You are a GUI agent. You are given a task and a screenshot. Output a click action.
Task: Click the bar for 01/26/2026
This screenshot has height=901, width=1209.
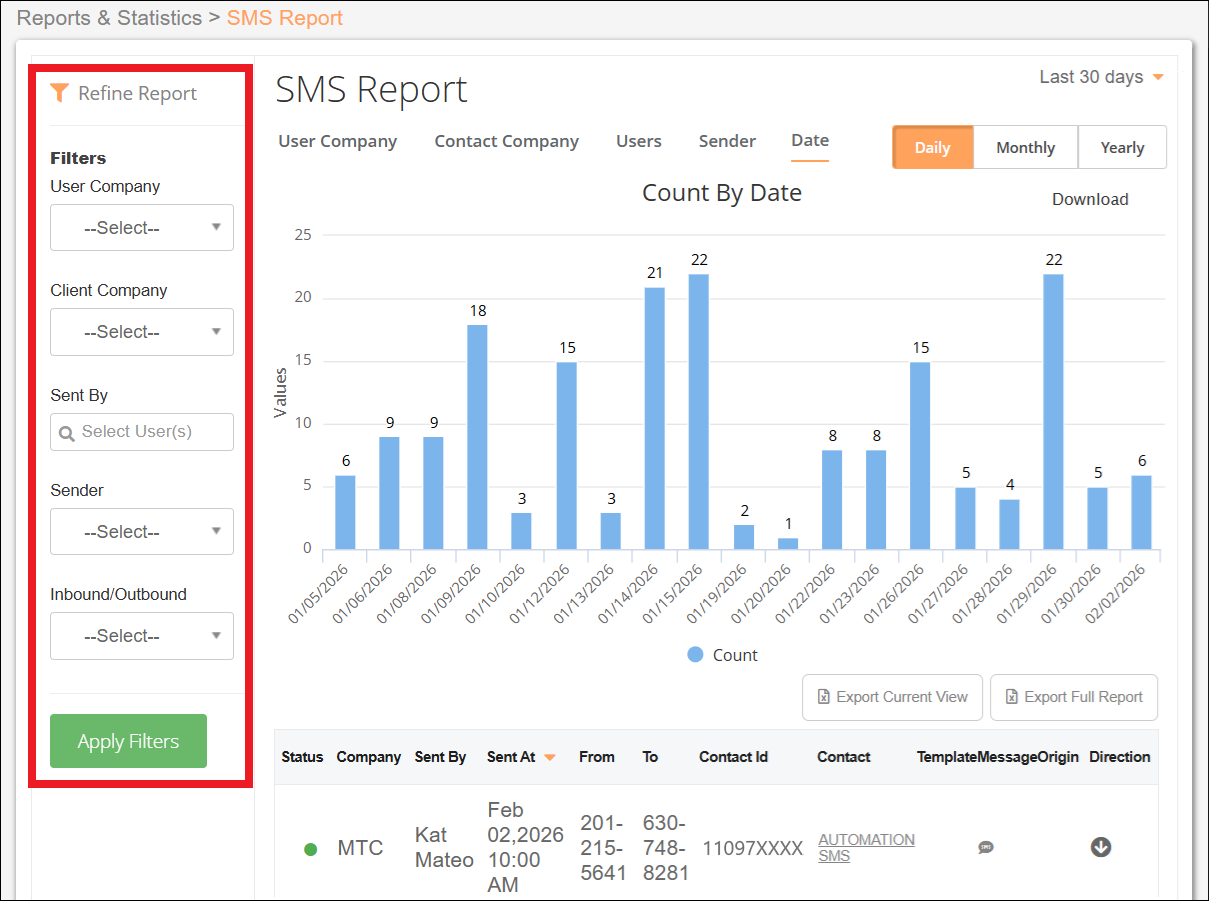(x=920, y=456)
